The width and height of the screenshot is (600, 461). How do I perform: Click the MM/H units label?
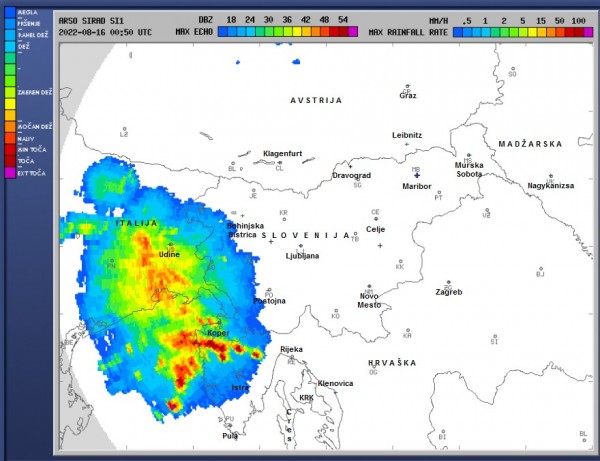pos(439,21)
